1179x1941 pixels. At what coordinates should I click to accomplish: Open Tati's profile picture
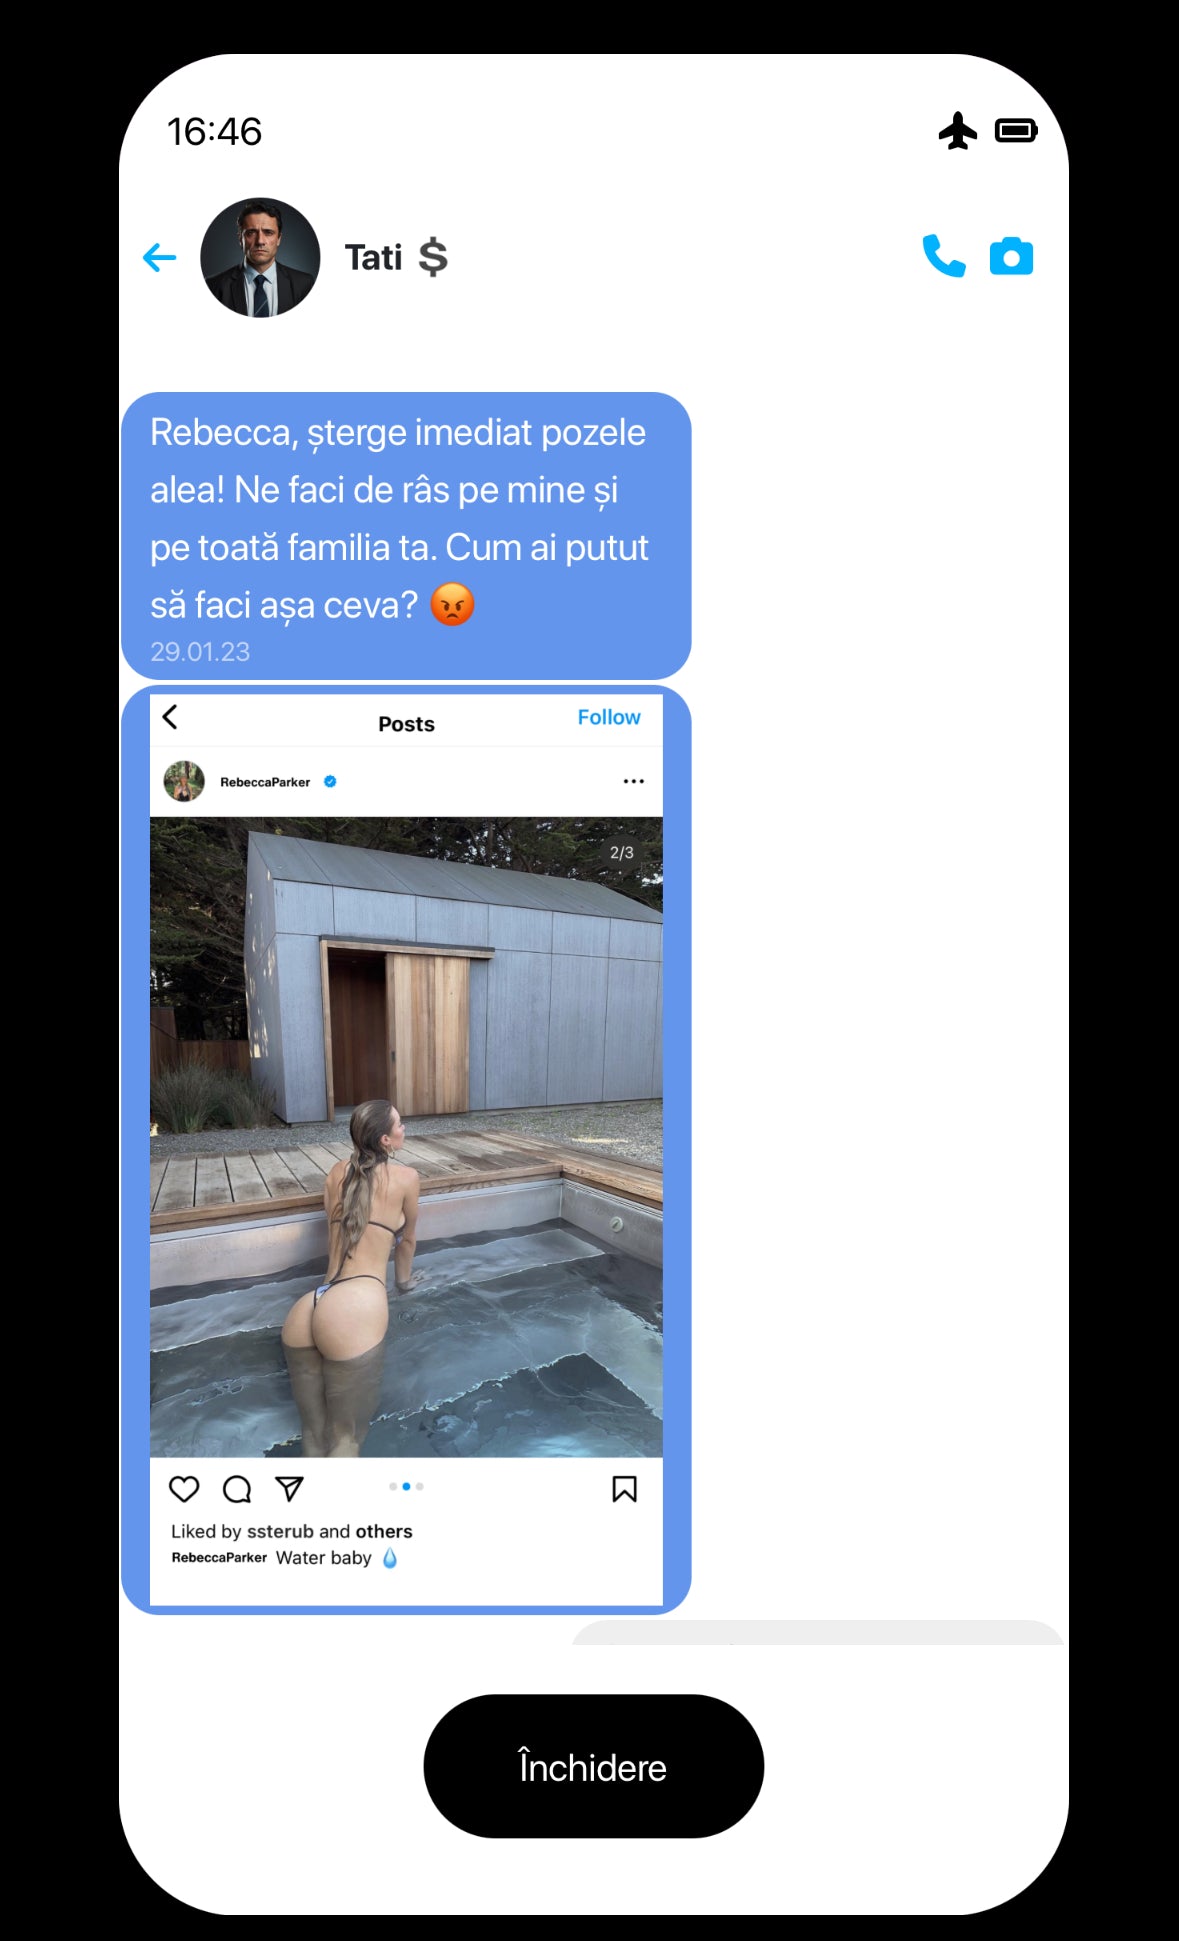click(x=260, y=257)
